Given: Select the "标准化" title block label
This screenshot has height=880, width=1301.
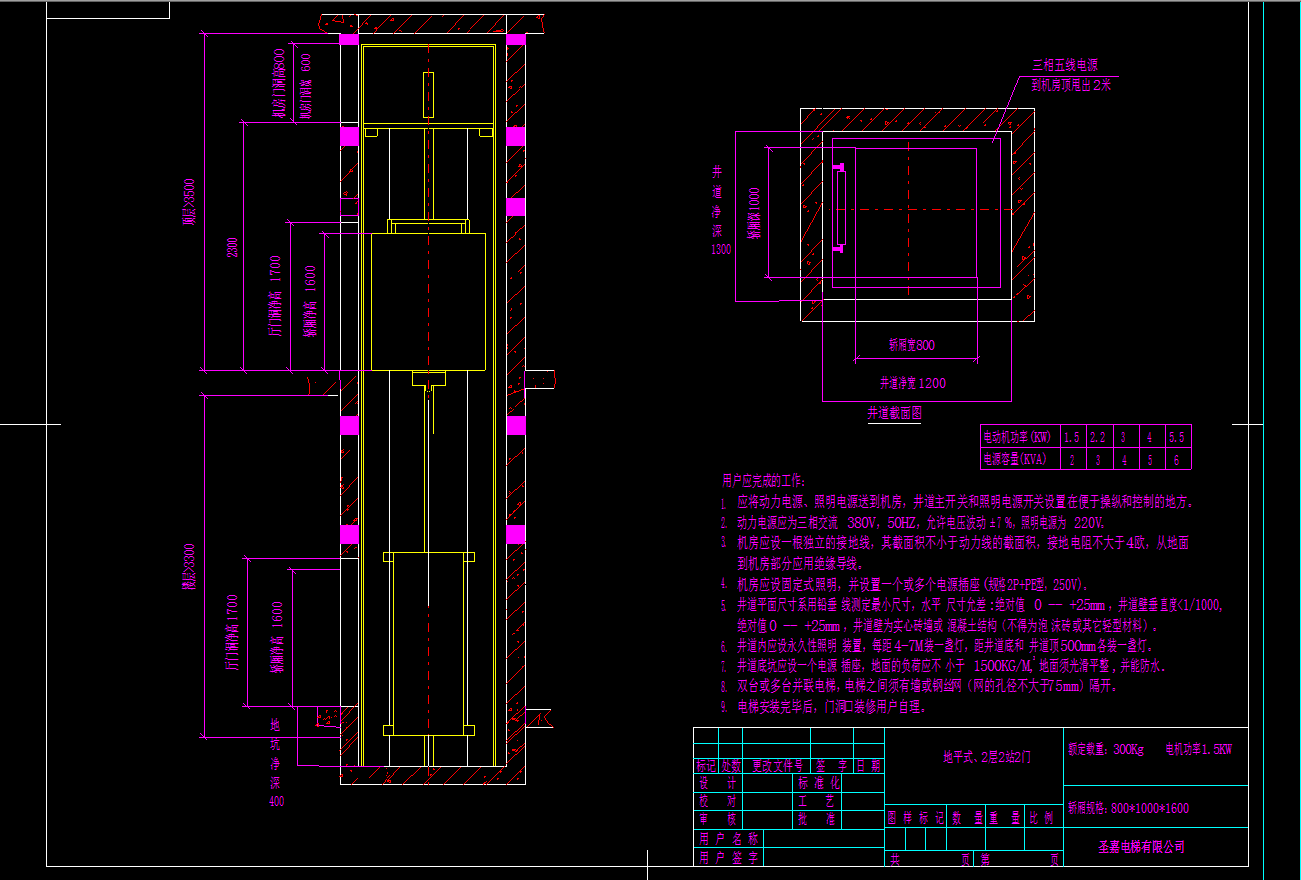Looking at the screenshot, I should (817, 784).
